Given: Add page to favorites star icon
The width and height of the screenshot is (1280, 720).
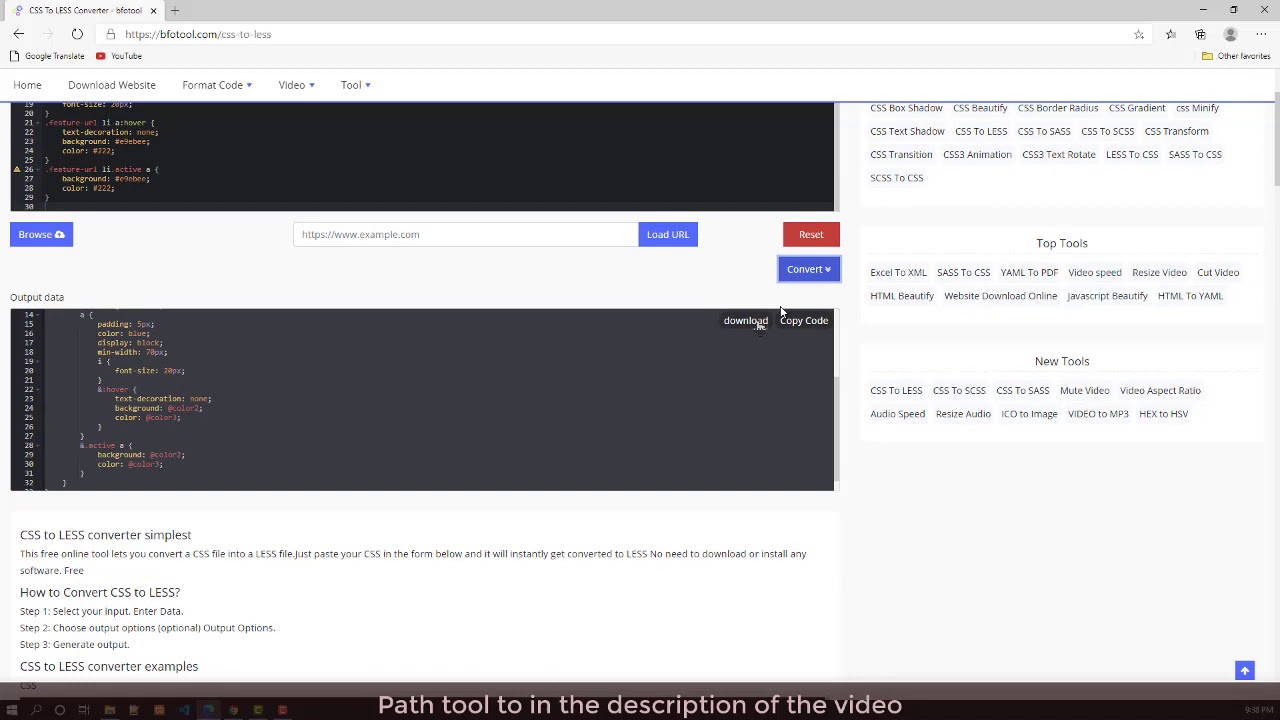Looking at the screenshot, I should 1139,34.
